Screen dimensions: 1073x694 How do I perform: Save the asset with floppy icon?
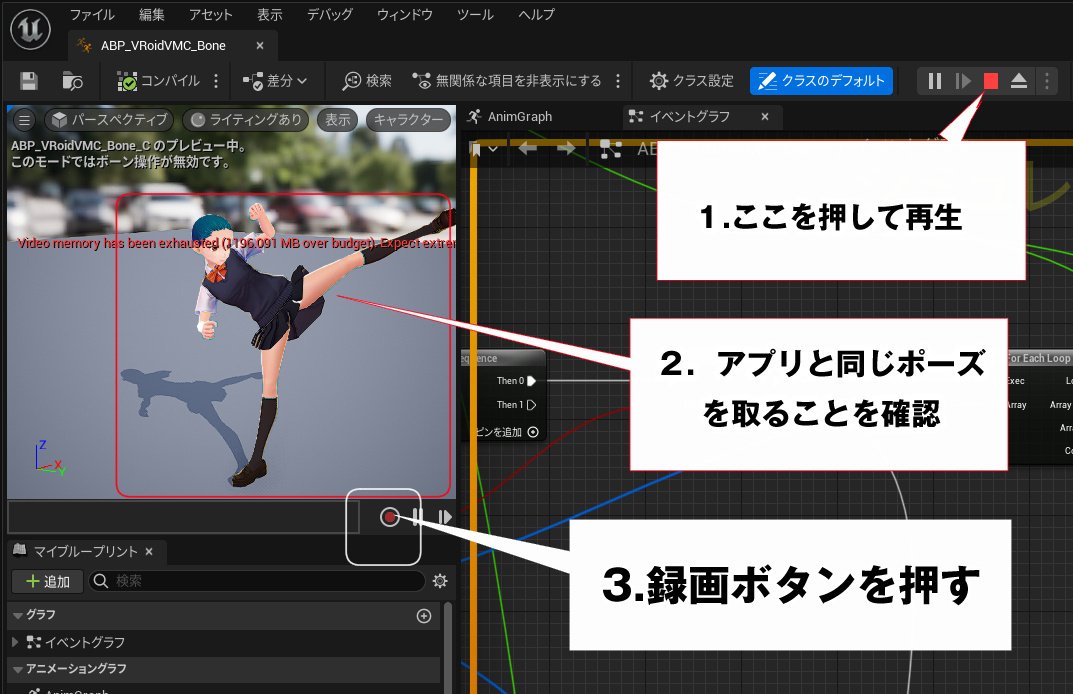click(29, 81)
